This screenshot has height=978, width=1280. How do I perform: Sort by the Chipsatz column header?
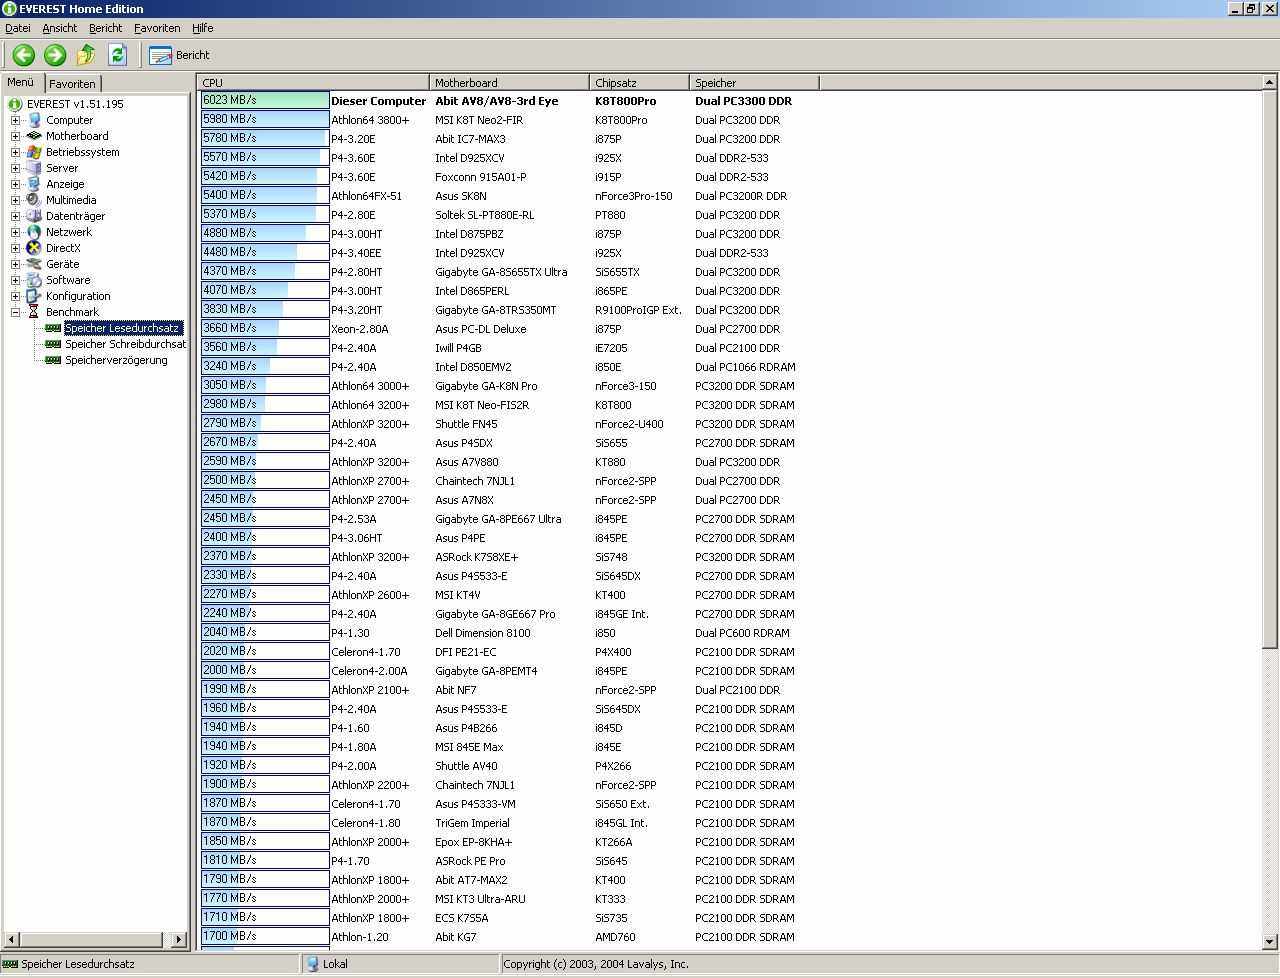click(639, 83)
